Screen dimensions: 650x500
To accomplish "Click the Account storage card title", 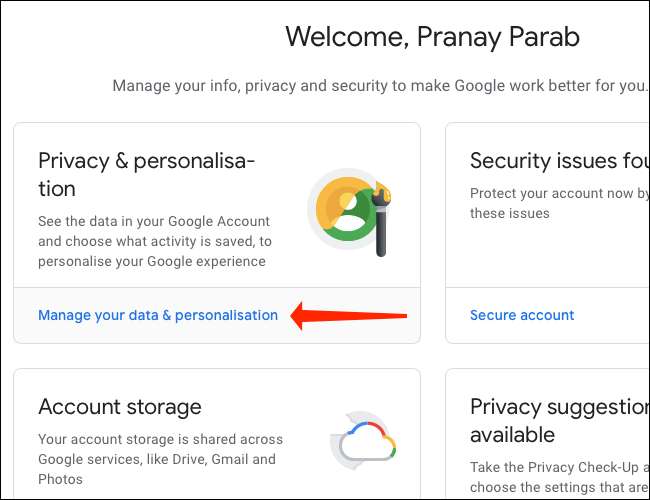I will click(x=120, y=407).
